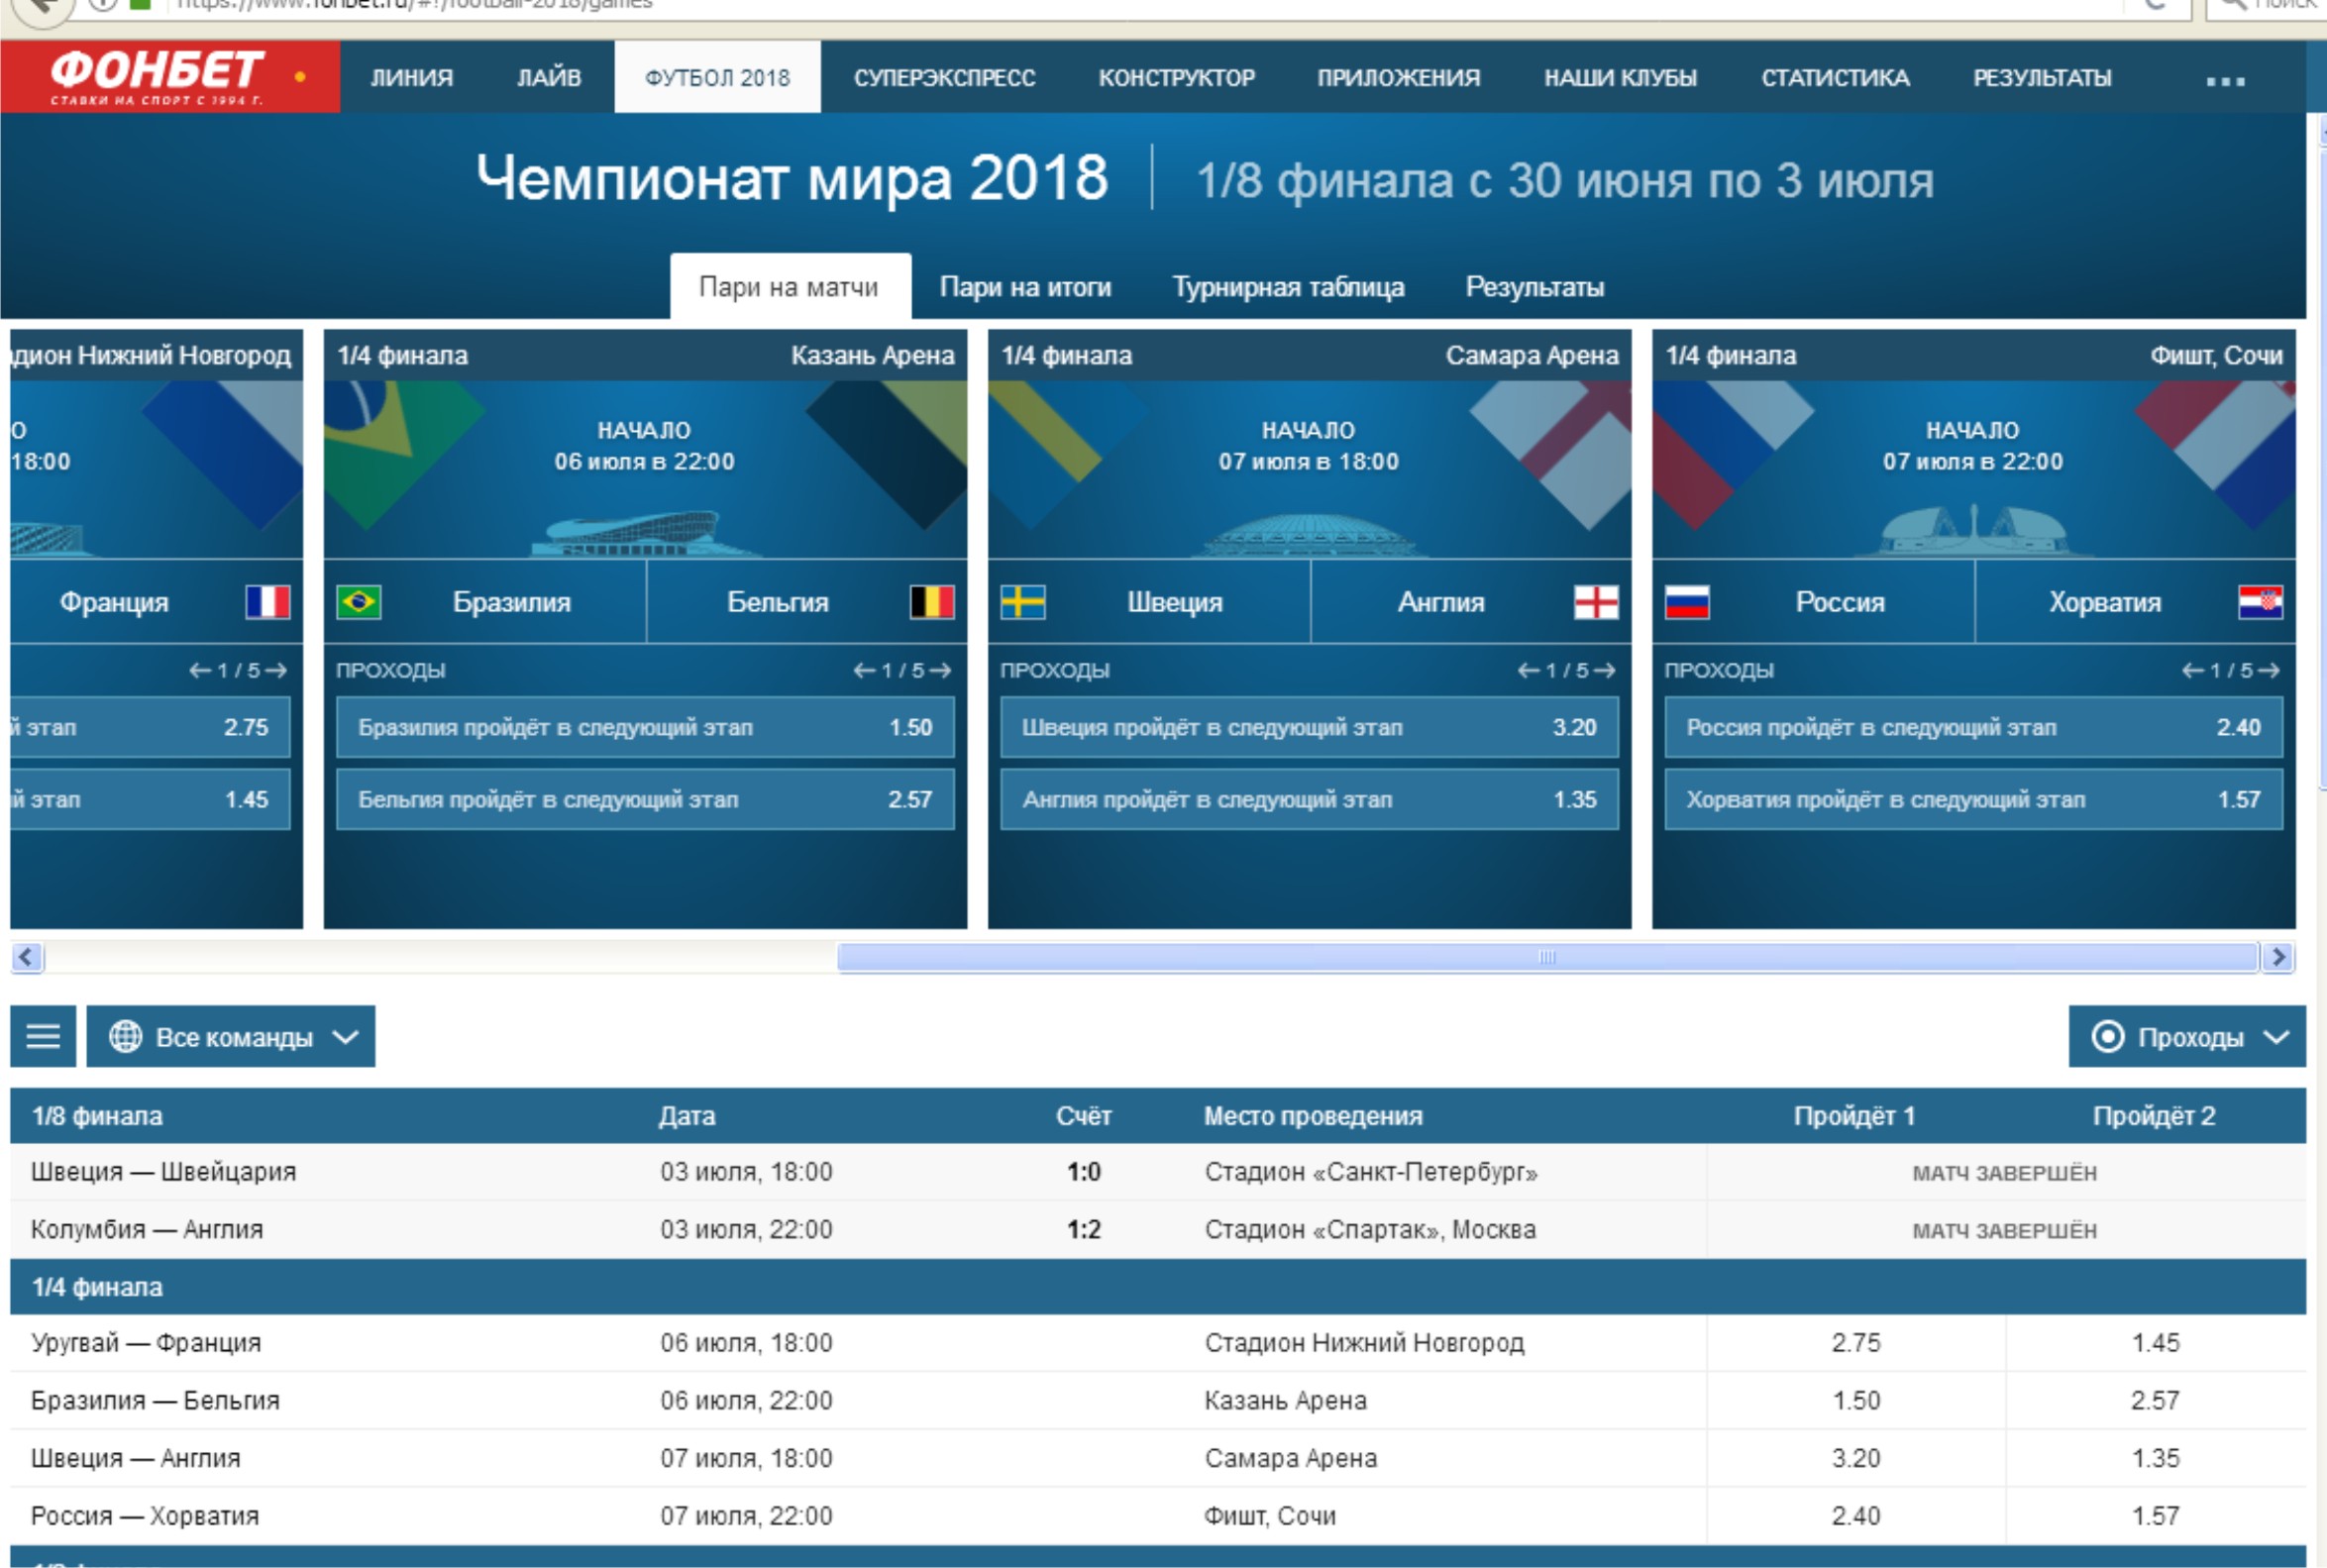Open Пари на итоги tab
2327x1568 pixels.
pos(1025,287)
